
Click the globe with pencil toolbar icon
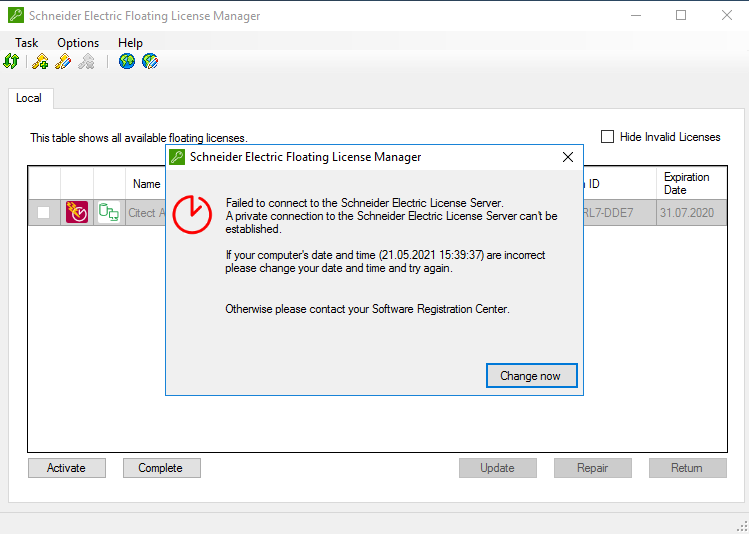(150, 61)
